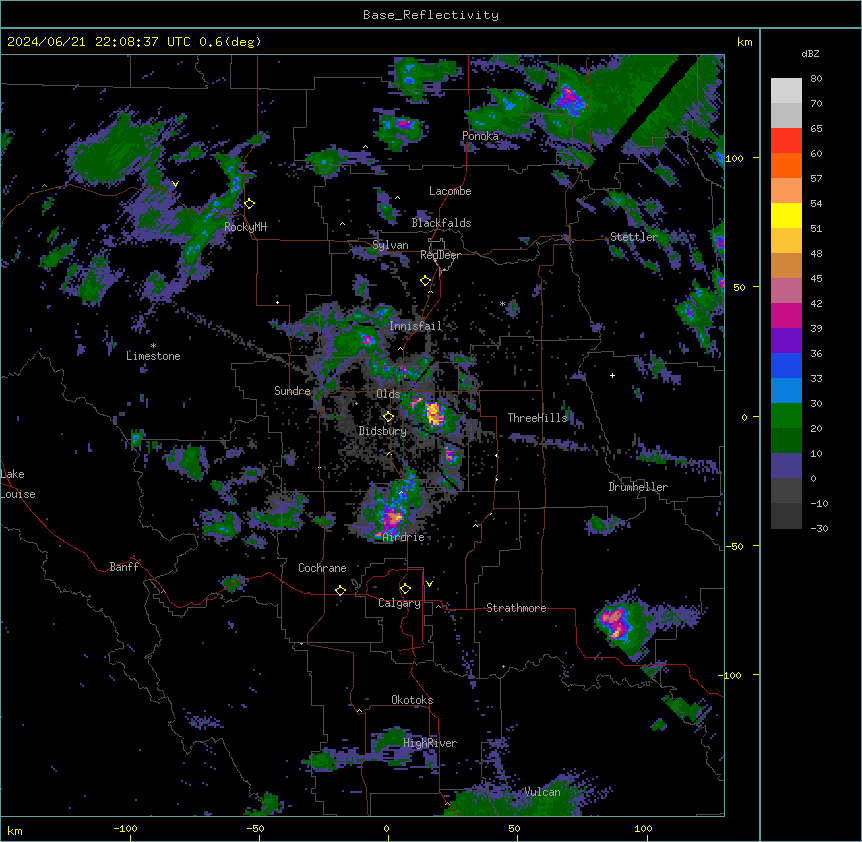Click the Vulcan label
This screenshot has width=862, height=842.
coord(543,792)
